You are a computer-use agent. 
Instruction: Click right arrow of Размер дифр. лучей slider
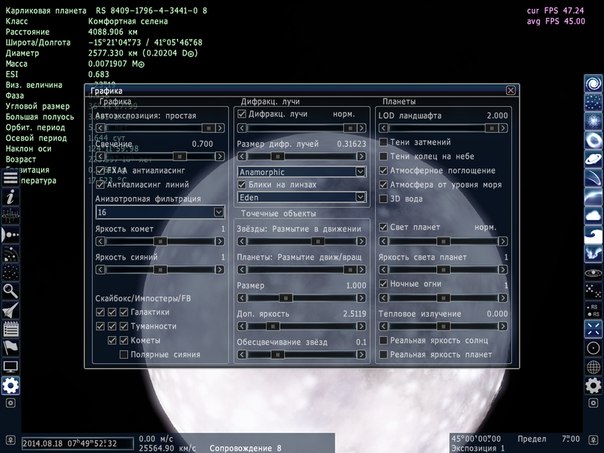[361, 156]
